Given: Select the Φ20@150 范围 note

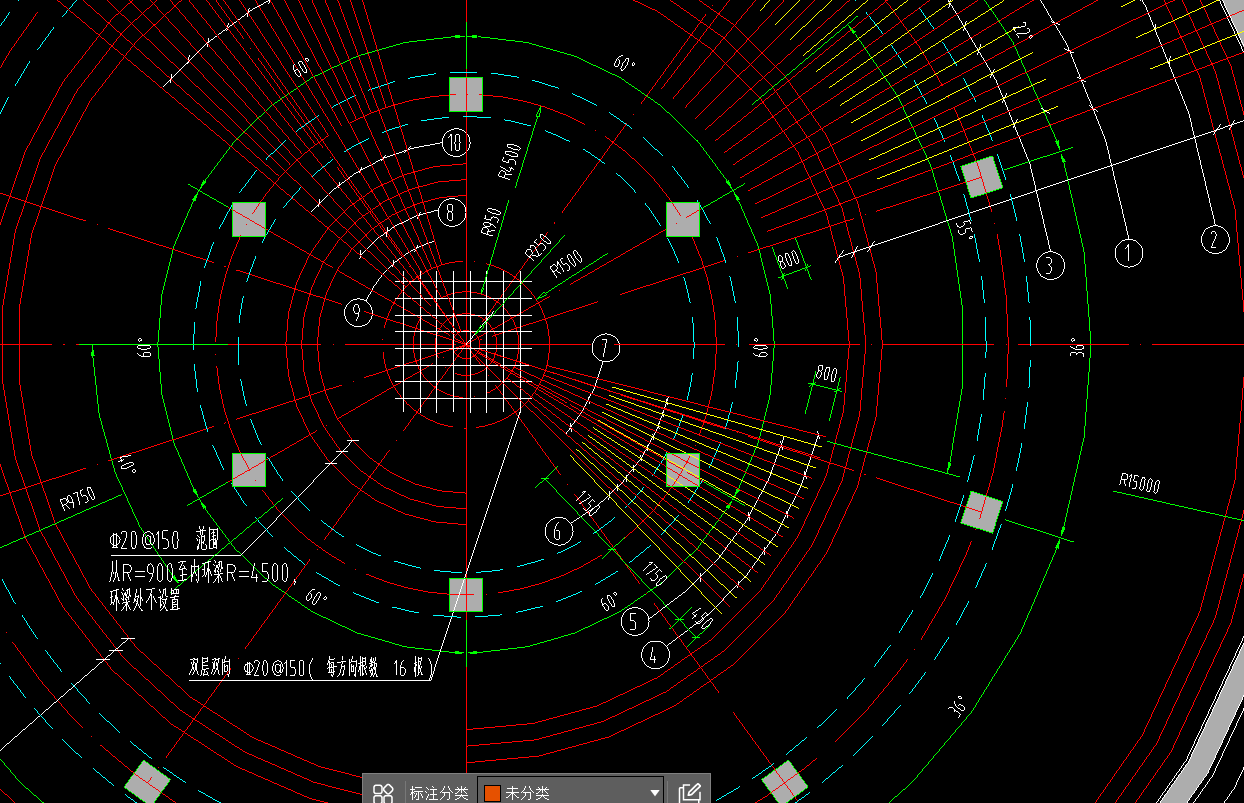Looking at the screenshot, I should pyautogui.click(x=164, y=542).
